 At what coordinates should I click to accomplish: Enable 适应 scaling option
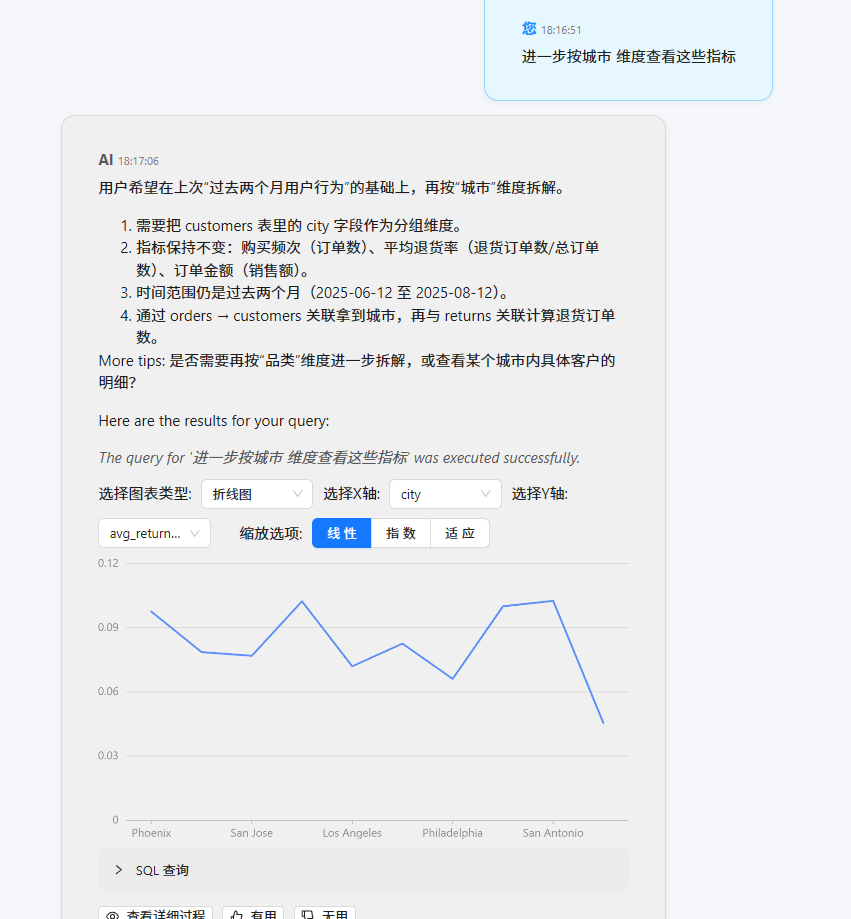[x=459, y=533]
